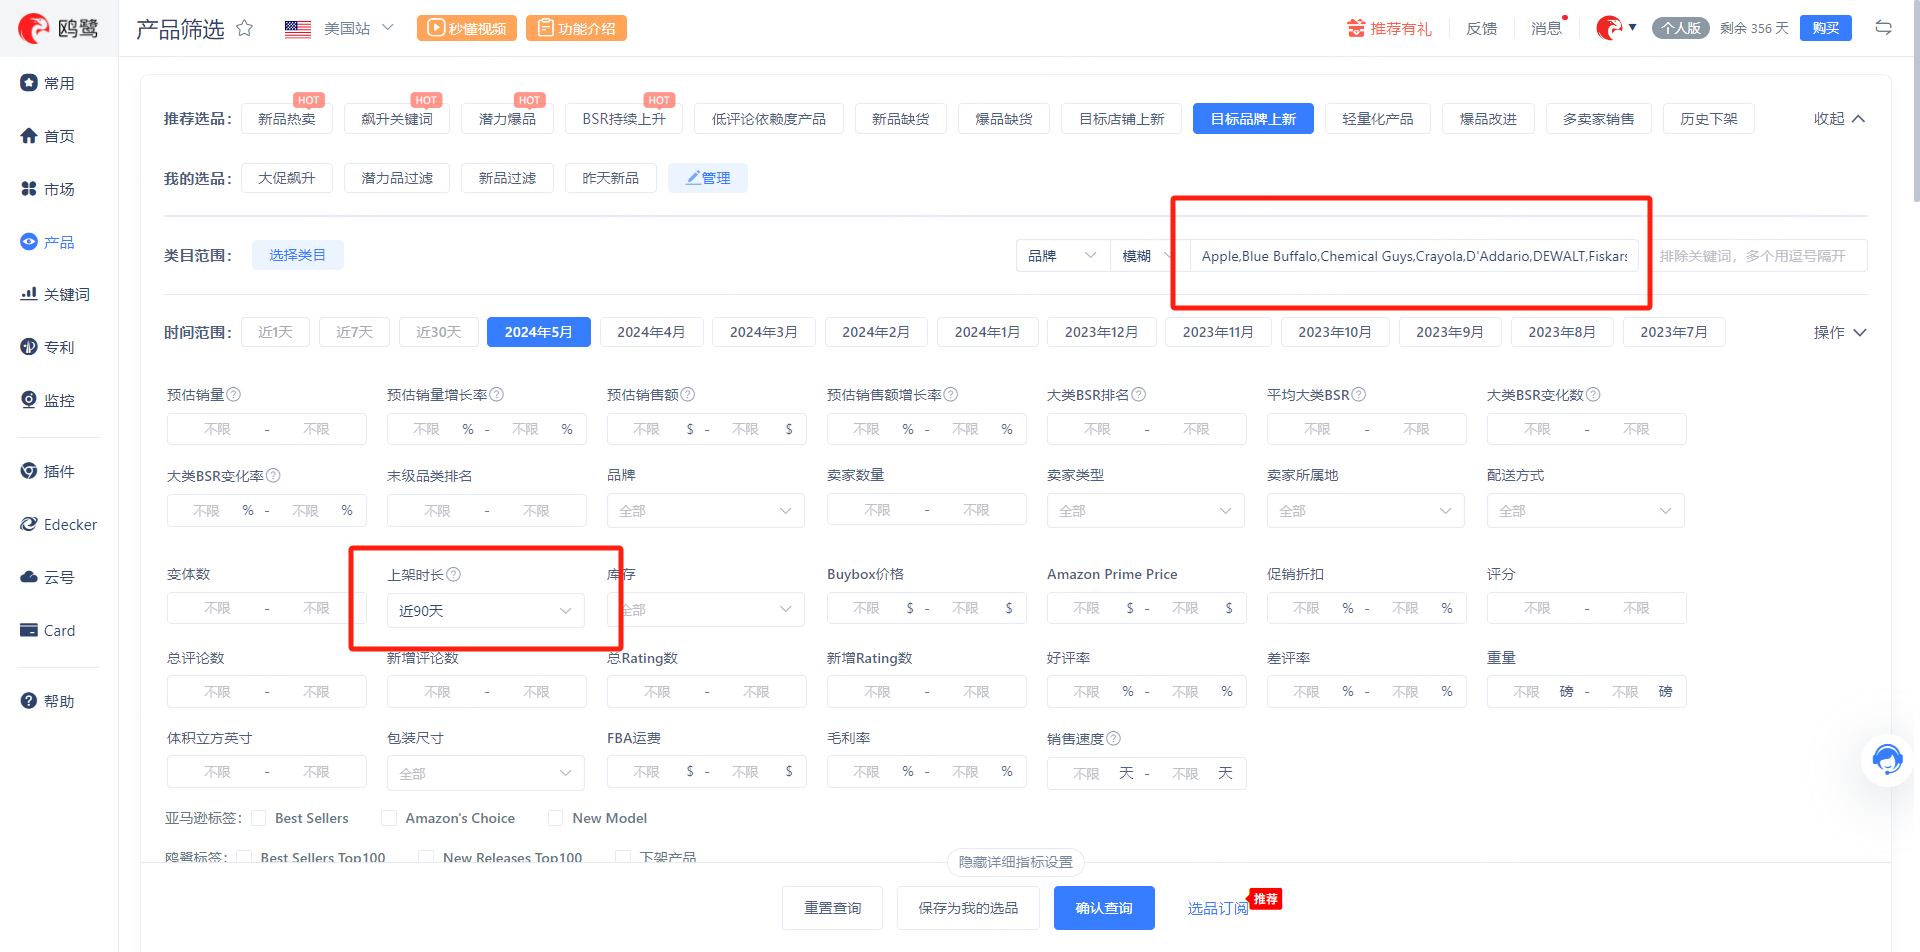1920x952 pixels.
Task: Show help for 销售速度
Action: click(x=1114, y=739)
